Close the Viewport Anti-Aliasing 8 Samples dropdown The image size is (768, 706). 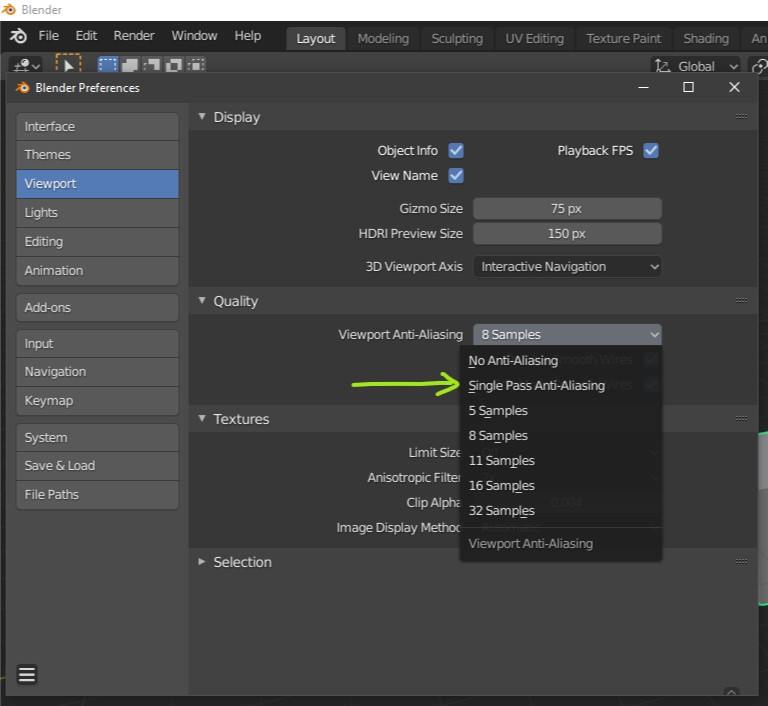tap(567, 335)
